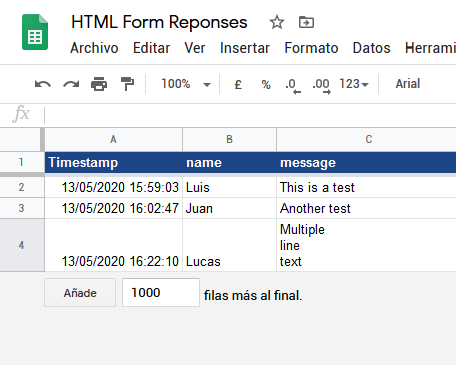
Task: Select cell with 13/05/2020 16:02:47
Action: pyautogui.click(x=114, y=208)
